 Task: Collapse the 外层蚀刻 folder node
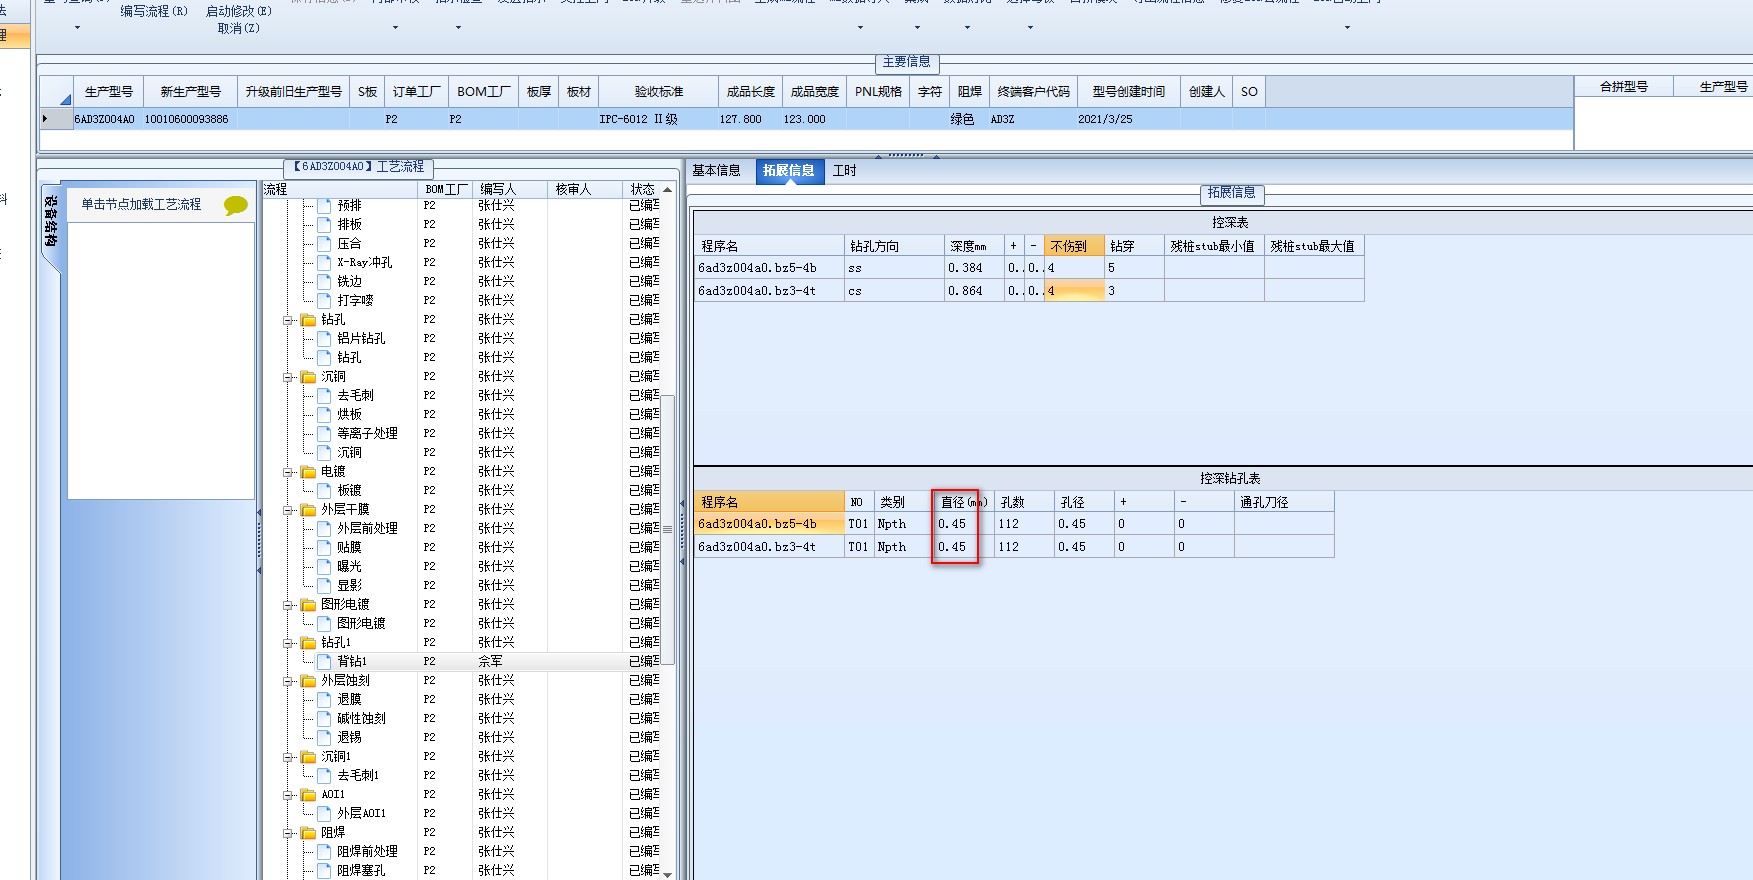point(289,681)
